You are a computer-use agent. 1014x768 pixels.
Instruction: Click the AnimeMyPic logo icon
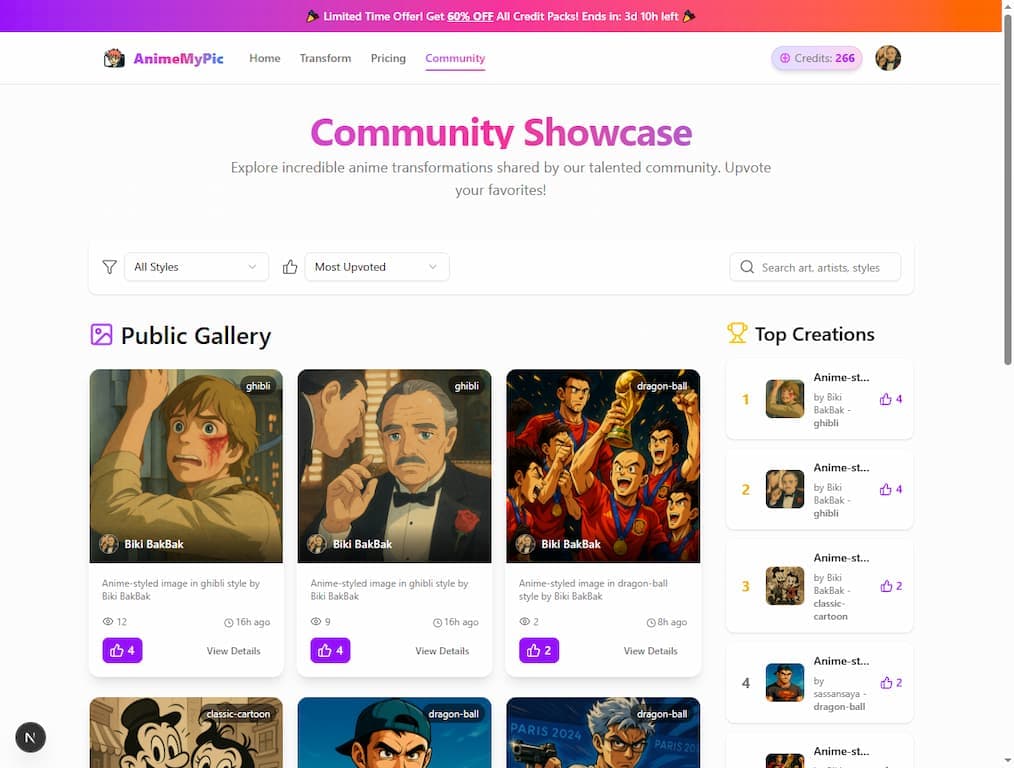pyautogui.click(x=114, y=58)
